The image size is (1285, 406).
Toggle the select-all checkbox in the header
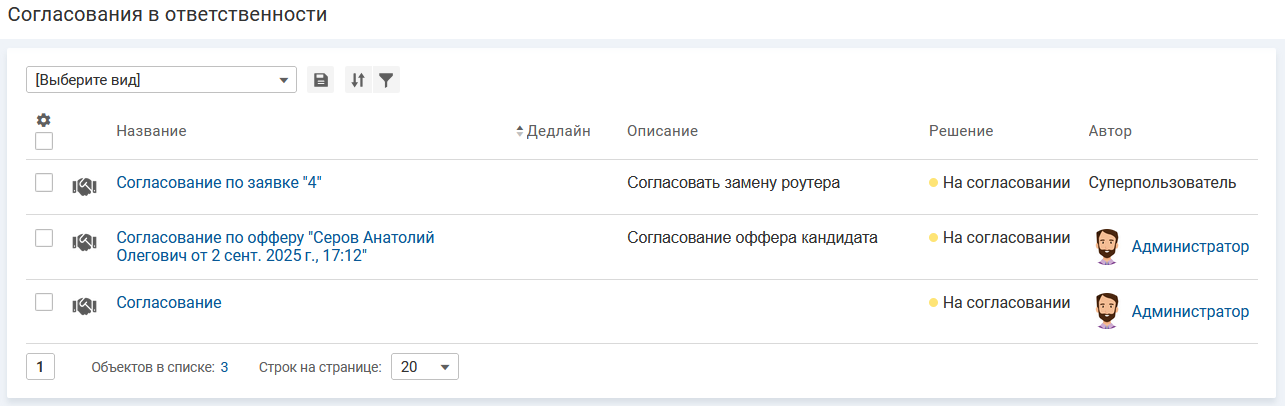point(44,141)
